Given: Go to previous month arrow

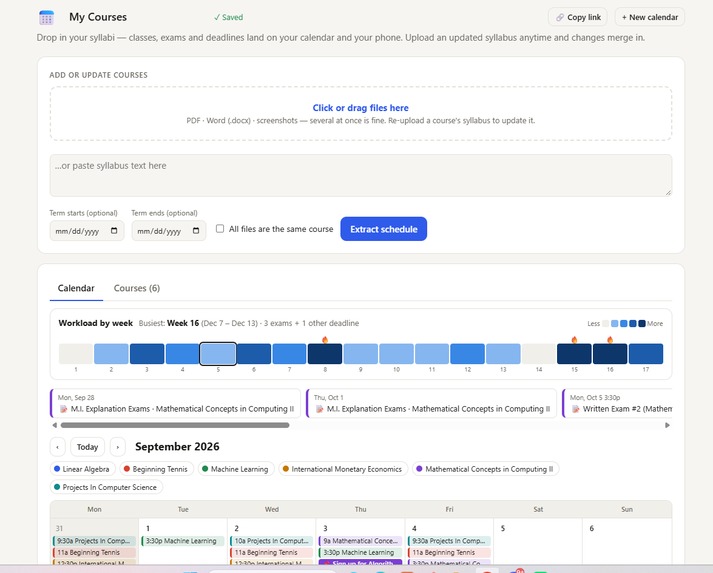Looking at the screenshot, I should point(57,447).
